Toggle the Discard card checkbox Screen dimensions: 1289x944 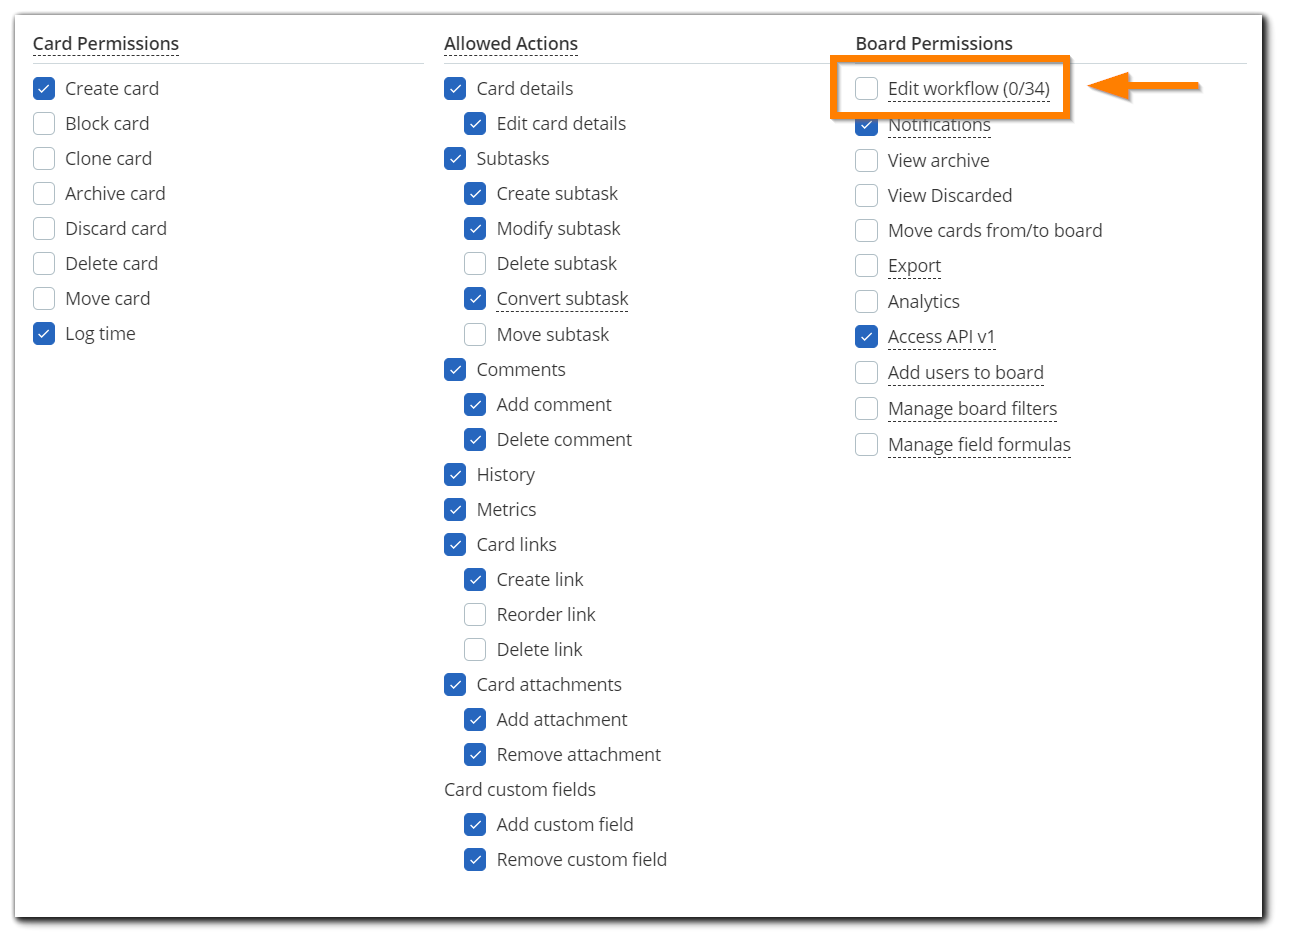click(44, 228)
